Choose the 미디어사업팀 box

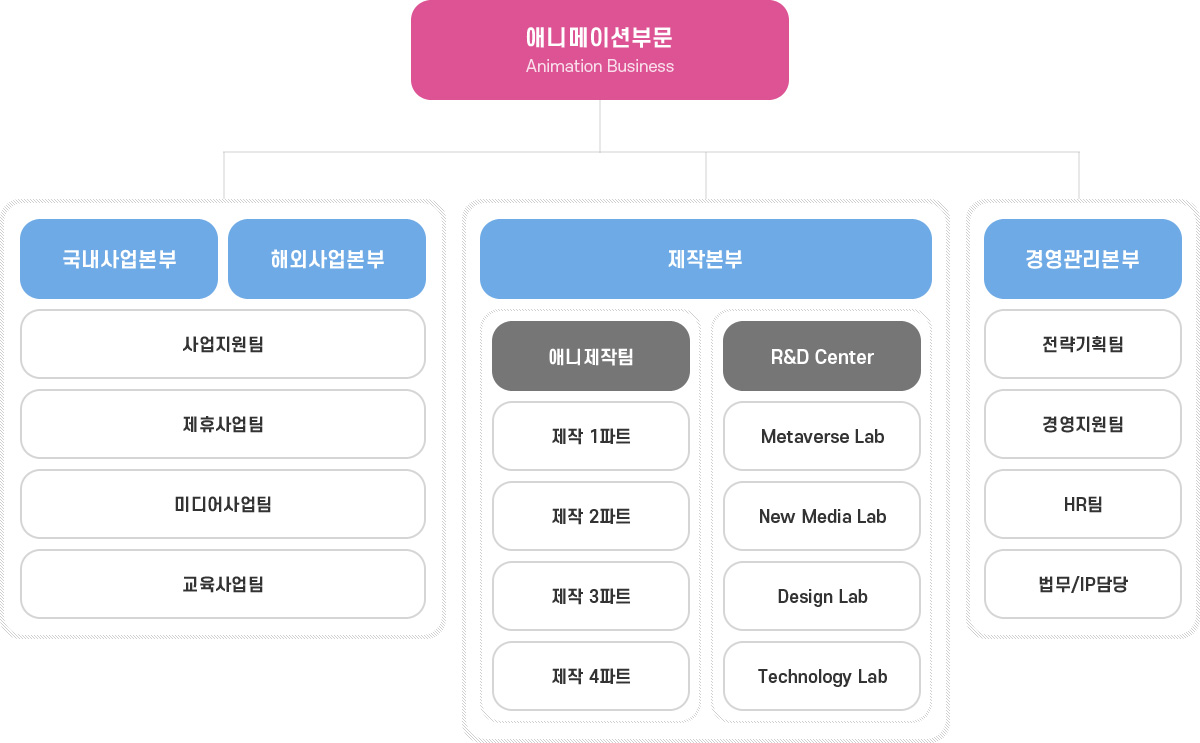(x=223, y=504)
